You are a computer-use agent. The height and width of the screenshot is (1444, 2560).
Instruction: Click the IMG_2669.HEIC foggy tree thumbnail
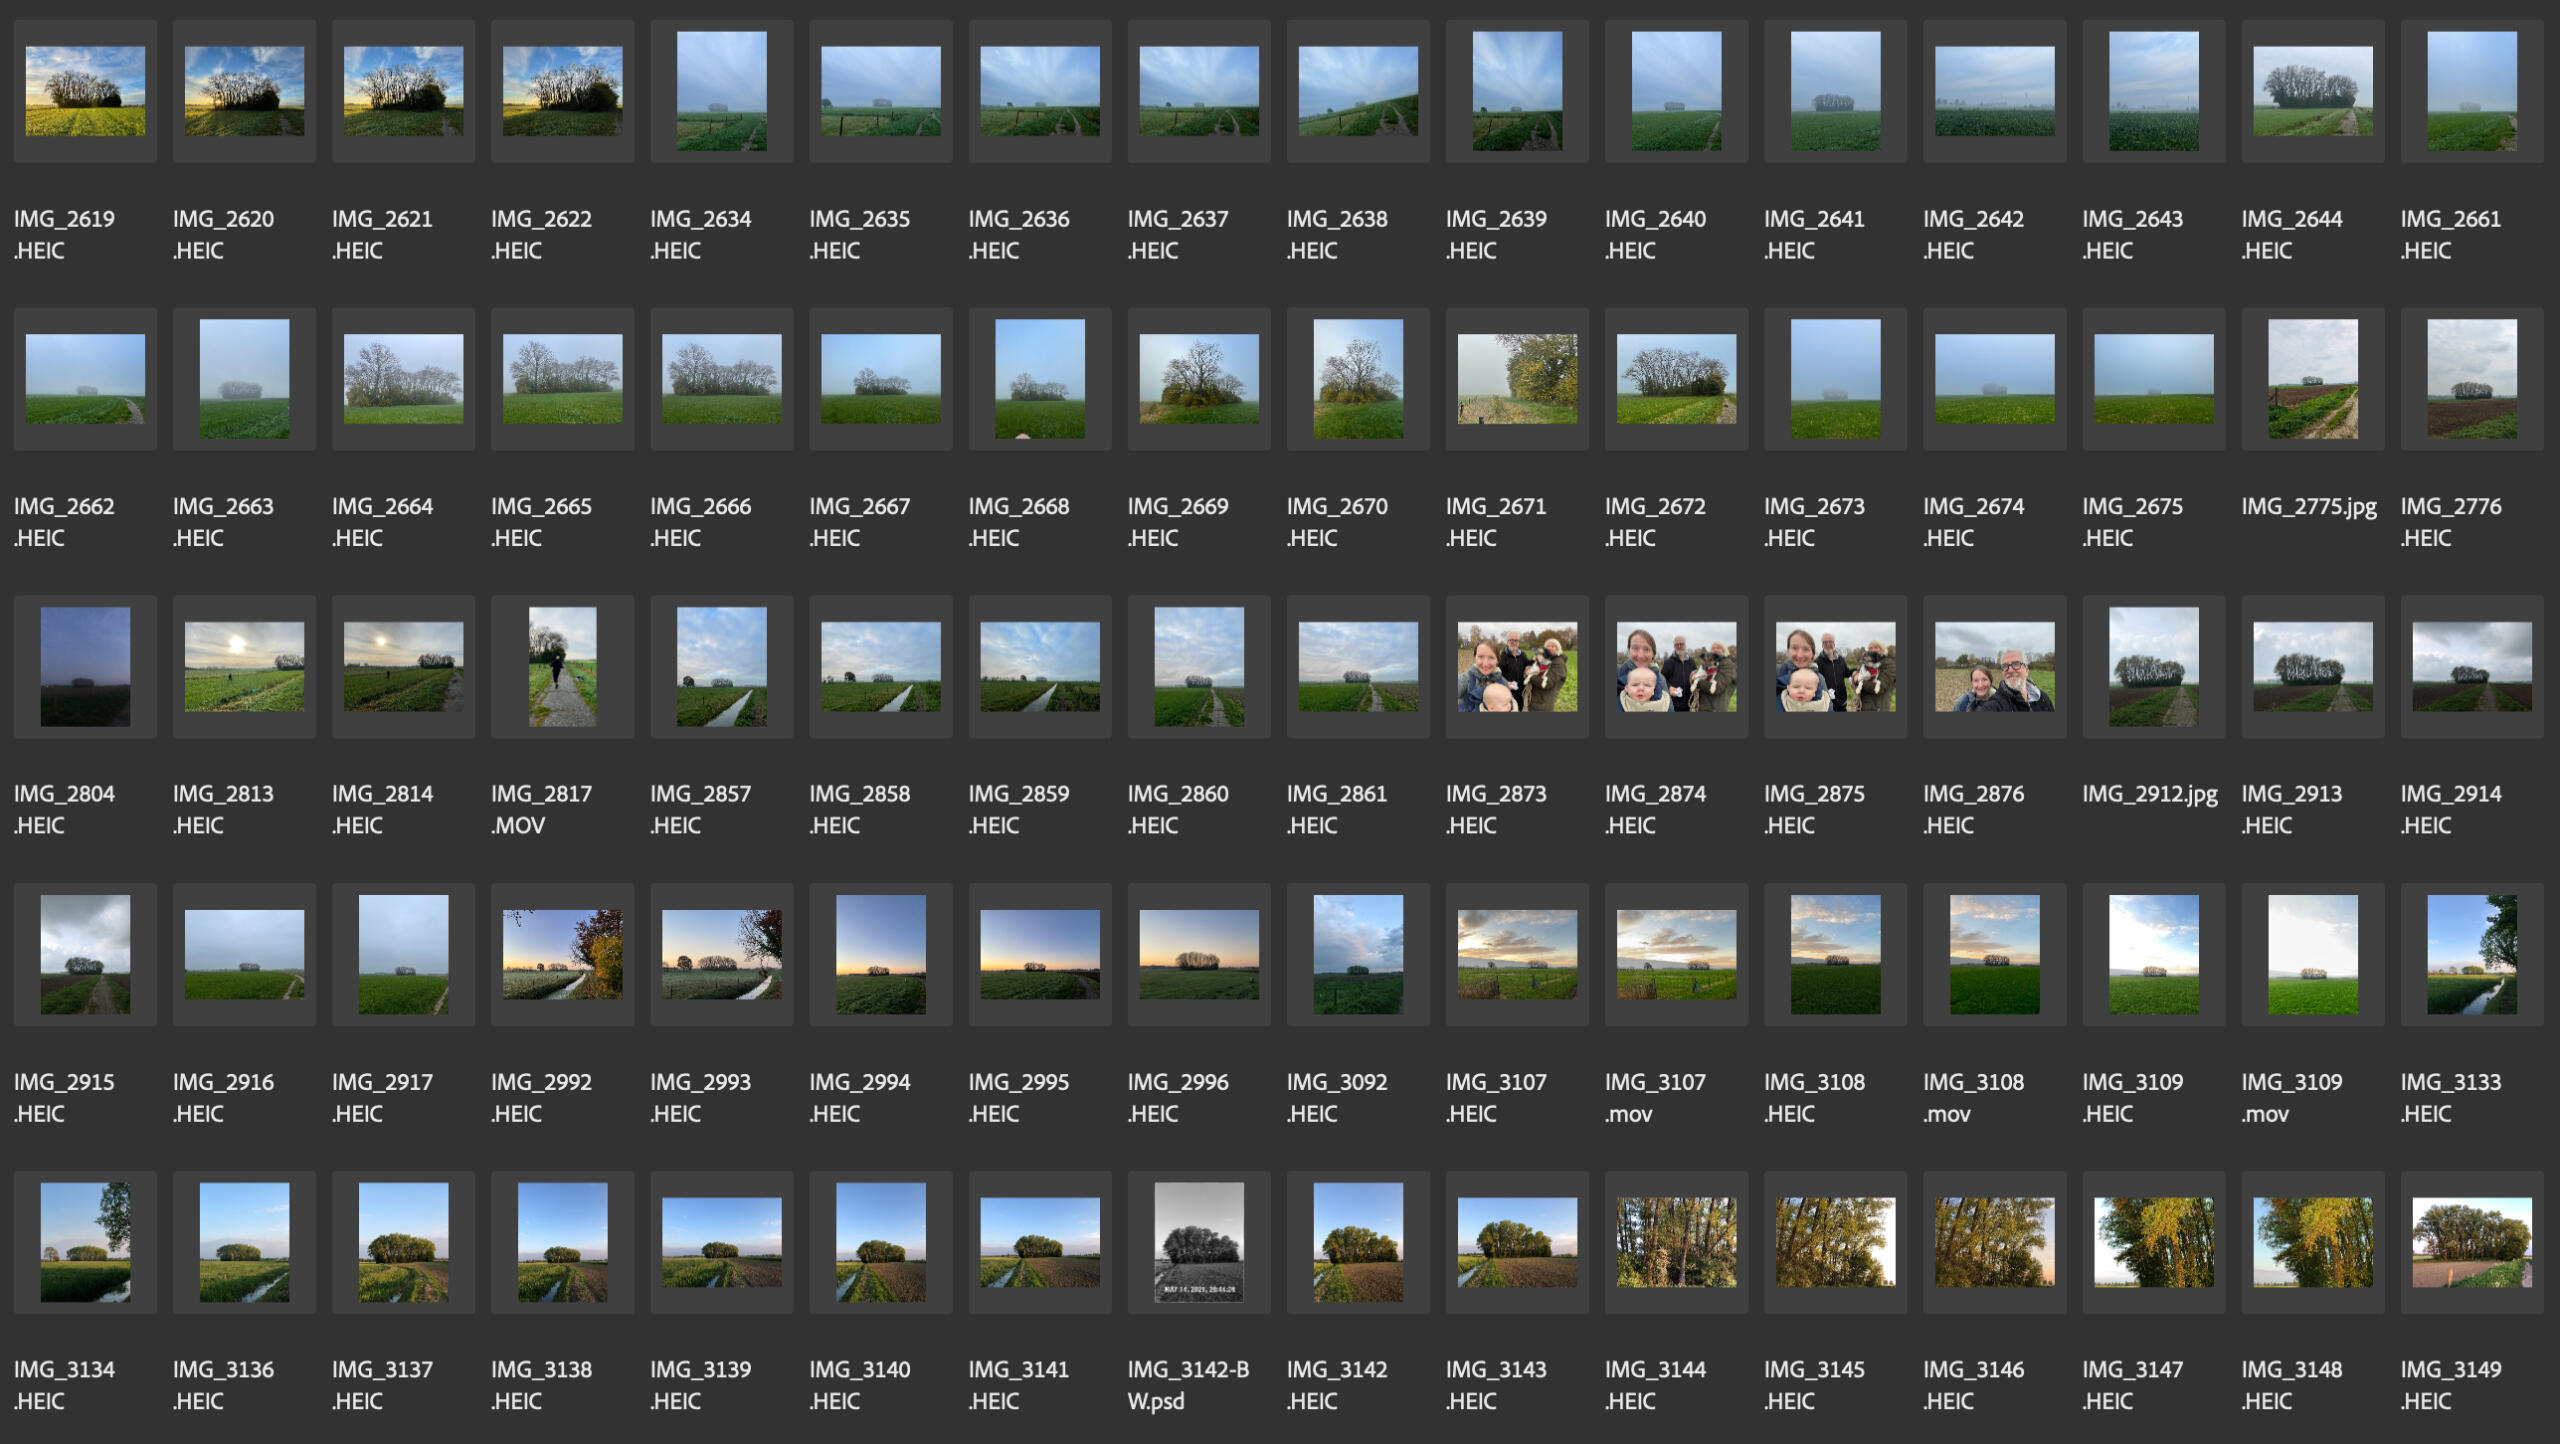click(1198, 379)
